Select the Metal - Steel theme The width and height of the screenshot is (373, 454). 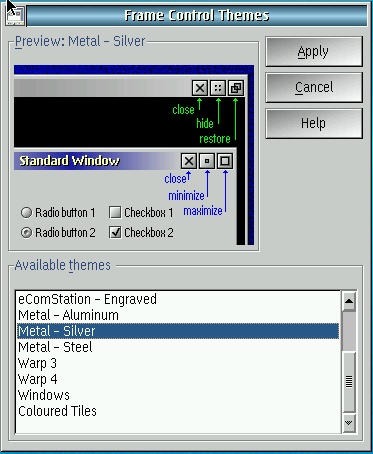click(x=178, y=347)
